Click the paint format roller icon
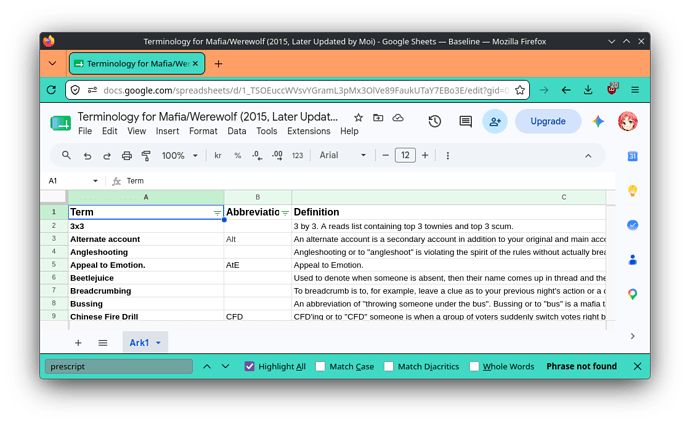 tap(146, 155)
